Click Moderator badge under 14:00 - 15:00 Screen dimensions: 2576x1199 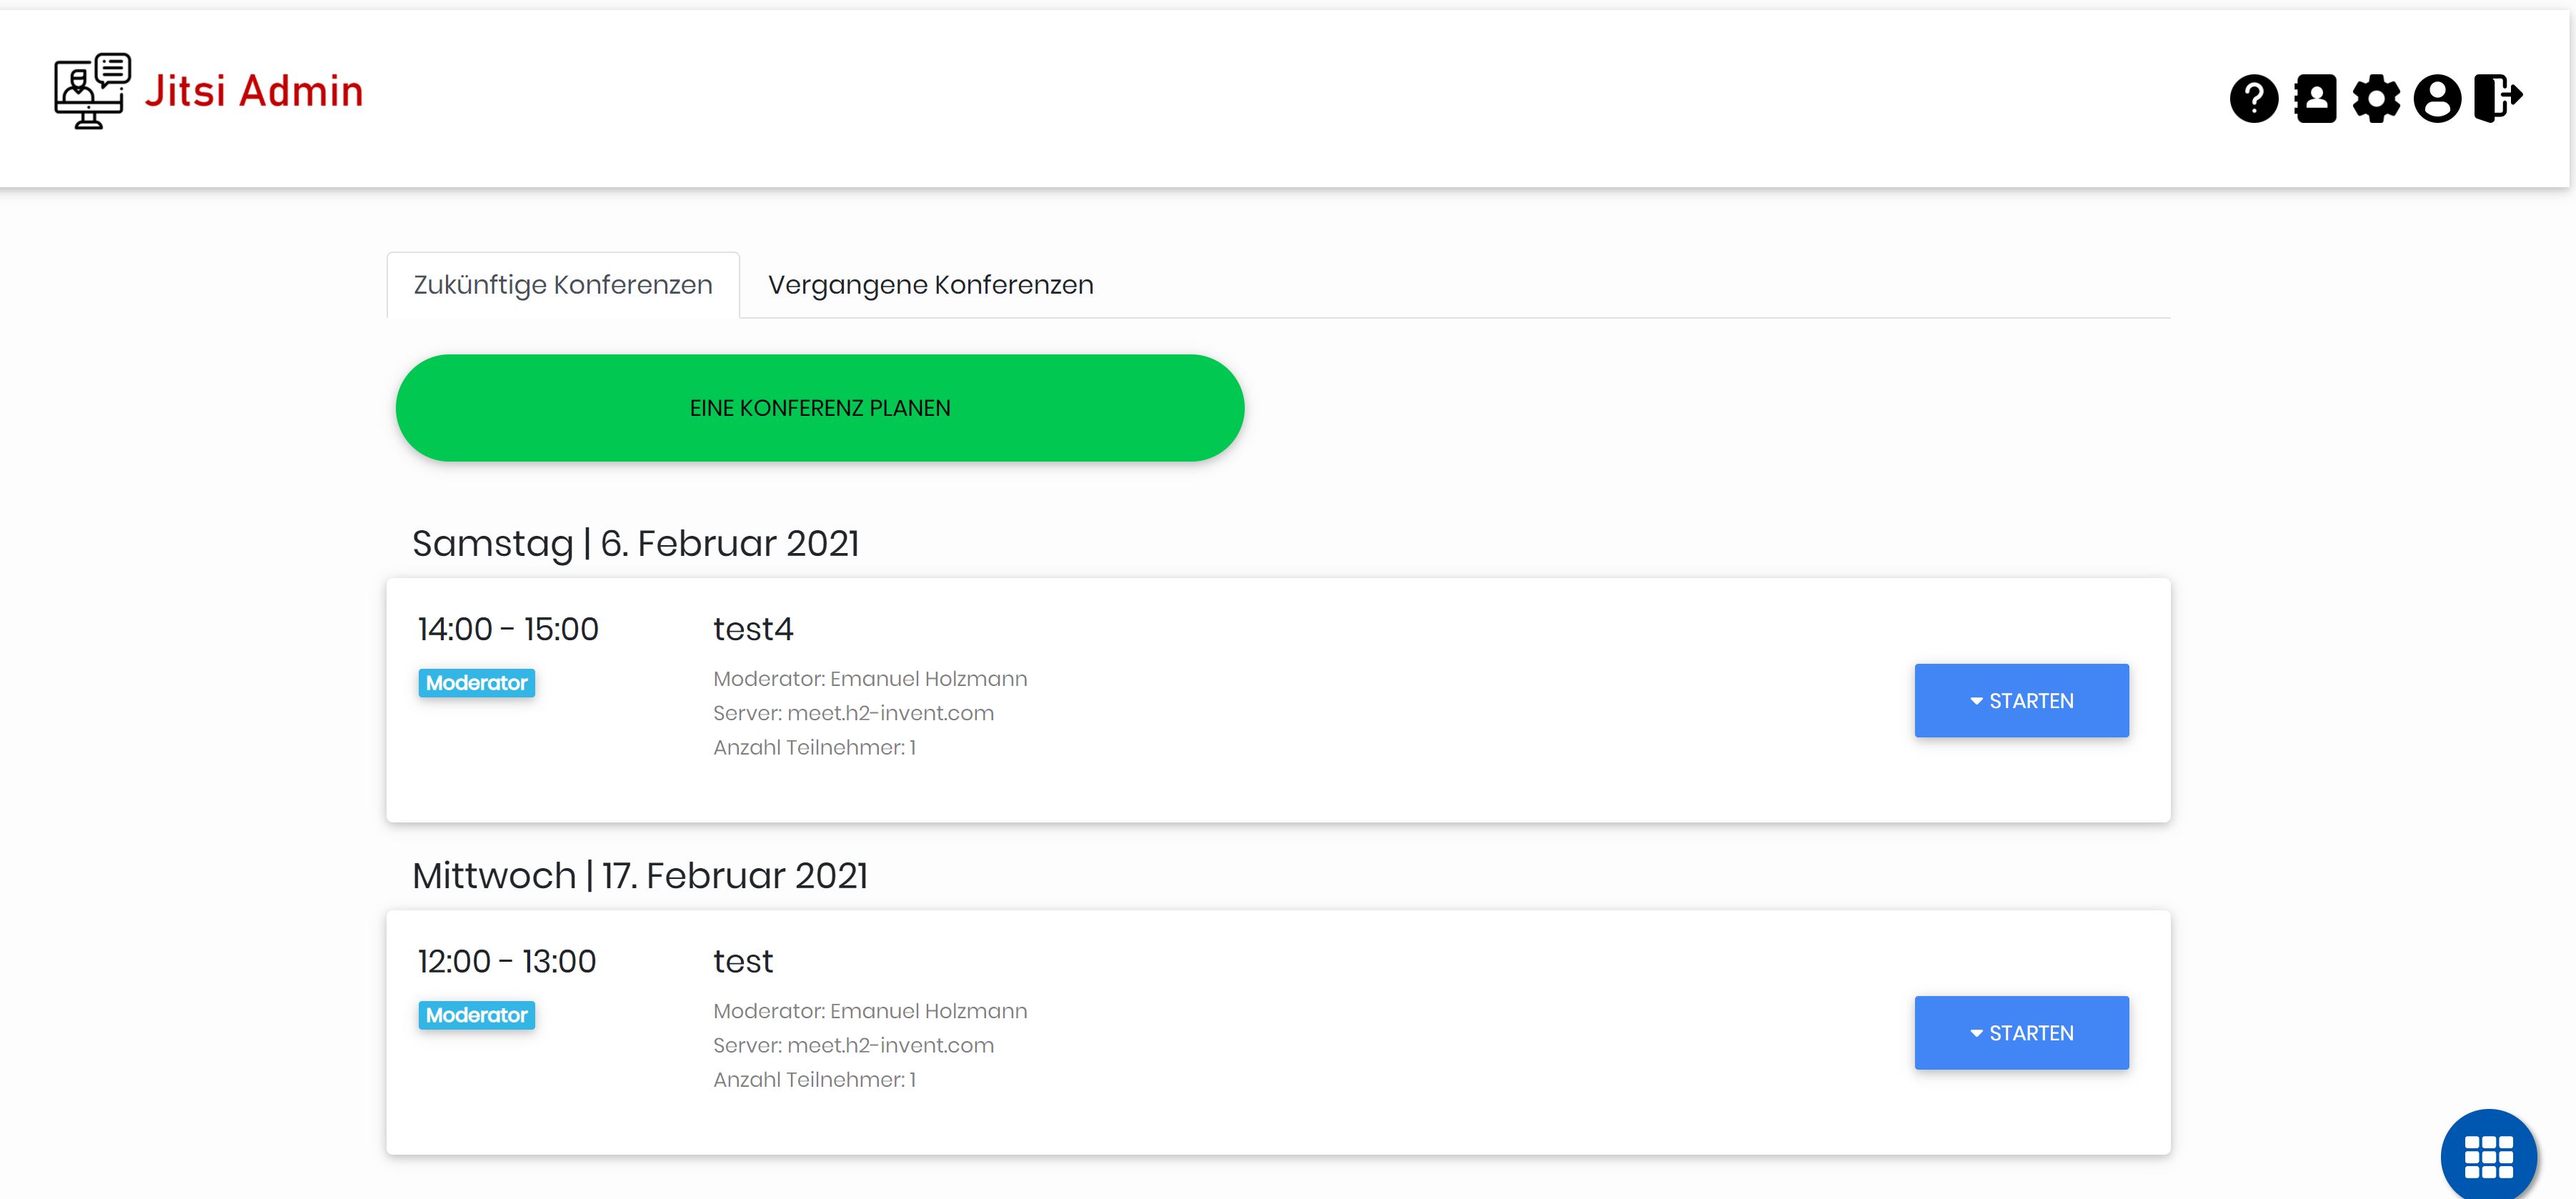click(x=477, y=683)
